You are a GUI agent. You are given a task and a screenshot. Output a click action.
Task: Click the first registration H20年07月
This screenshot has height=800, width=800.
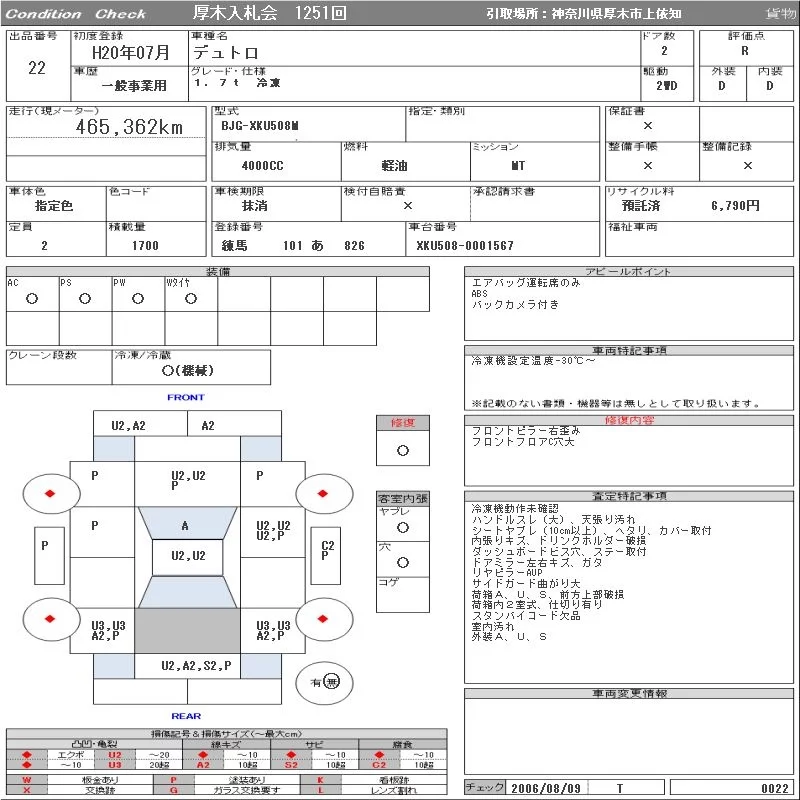pos(131,53)
